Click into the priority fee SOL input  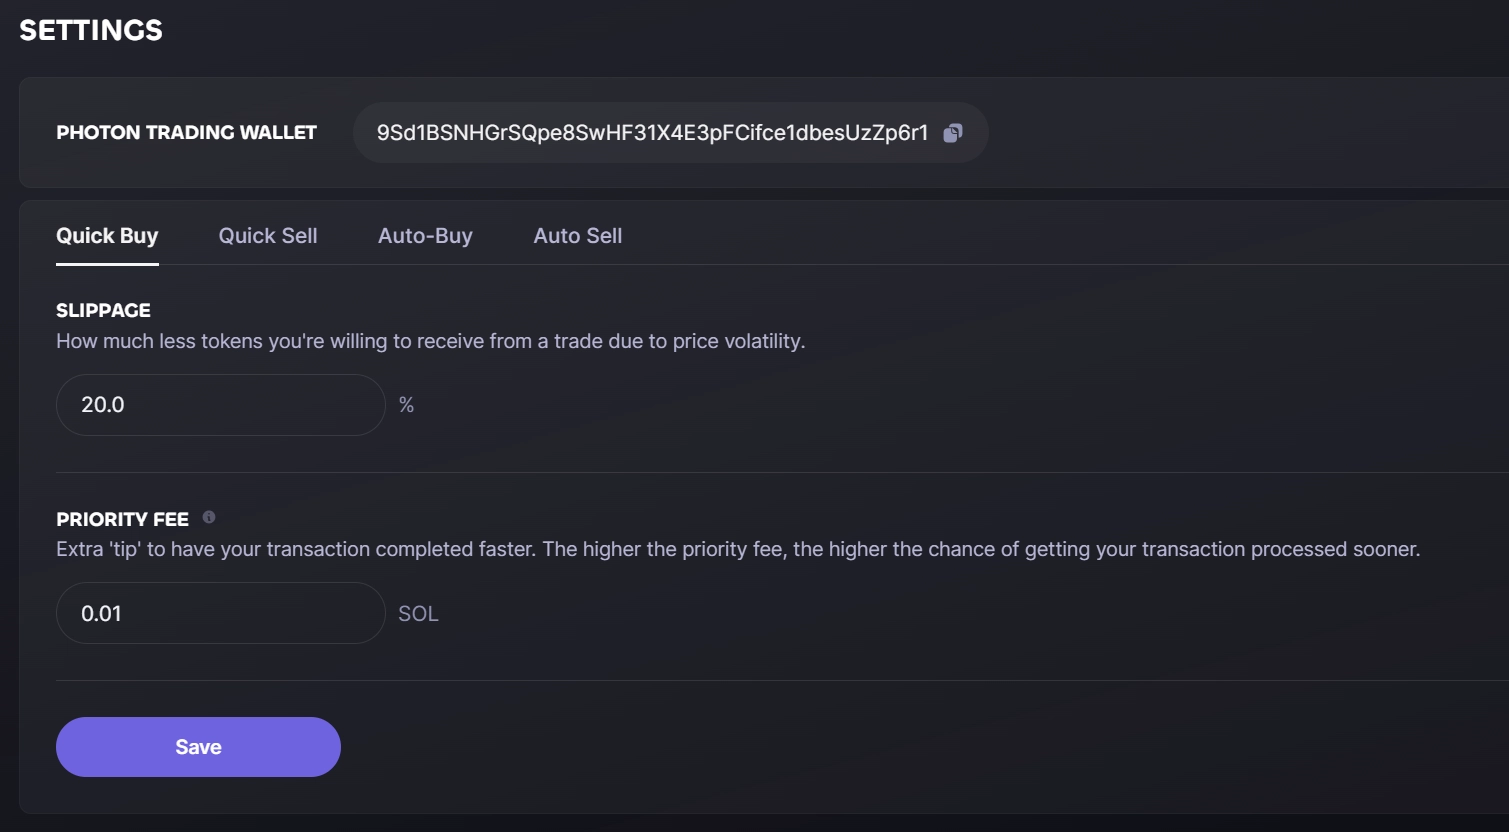pos(220,613)
